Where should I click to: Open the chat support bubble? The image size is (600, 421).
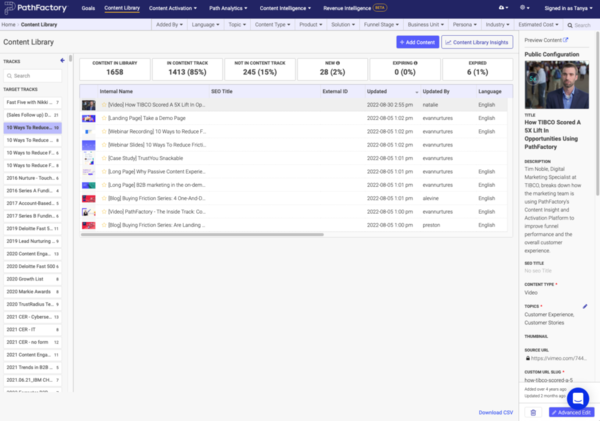tap(578, 398)
